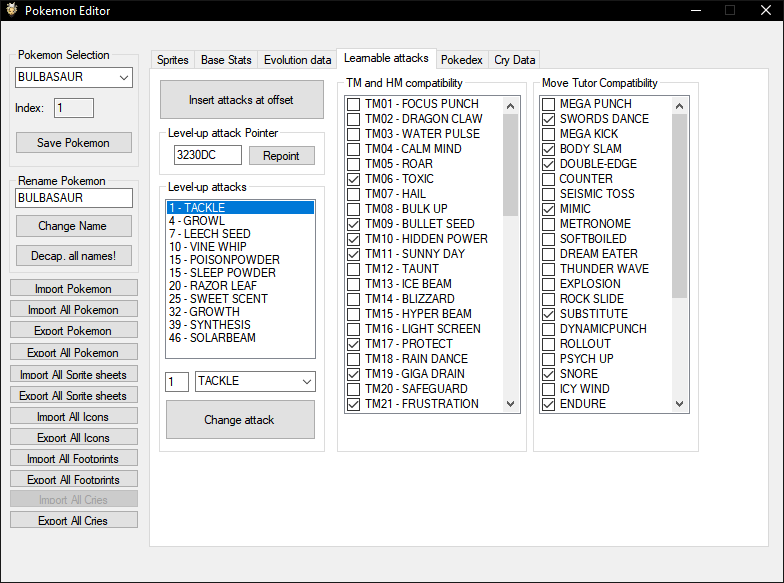
Task: Switch to the Base Stats tab
Action: [x=226, y=60]
